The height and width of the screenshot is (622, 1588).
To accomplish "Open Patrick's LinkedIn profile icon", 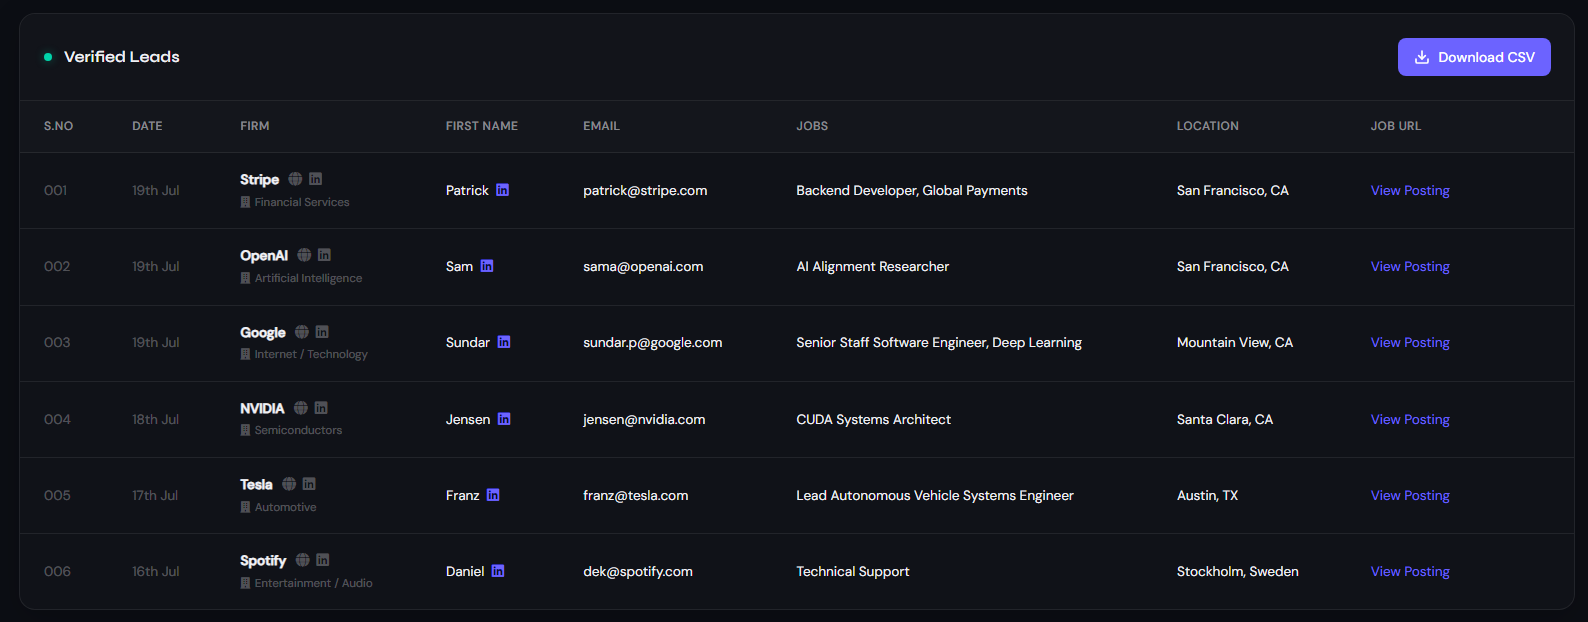I will pos(503,190).
